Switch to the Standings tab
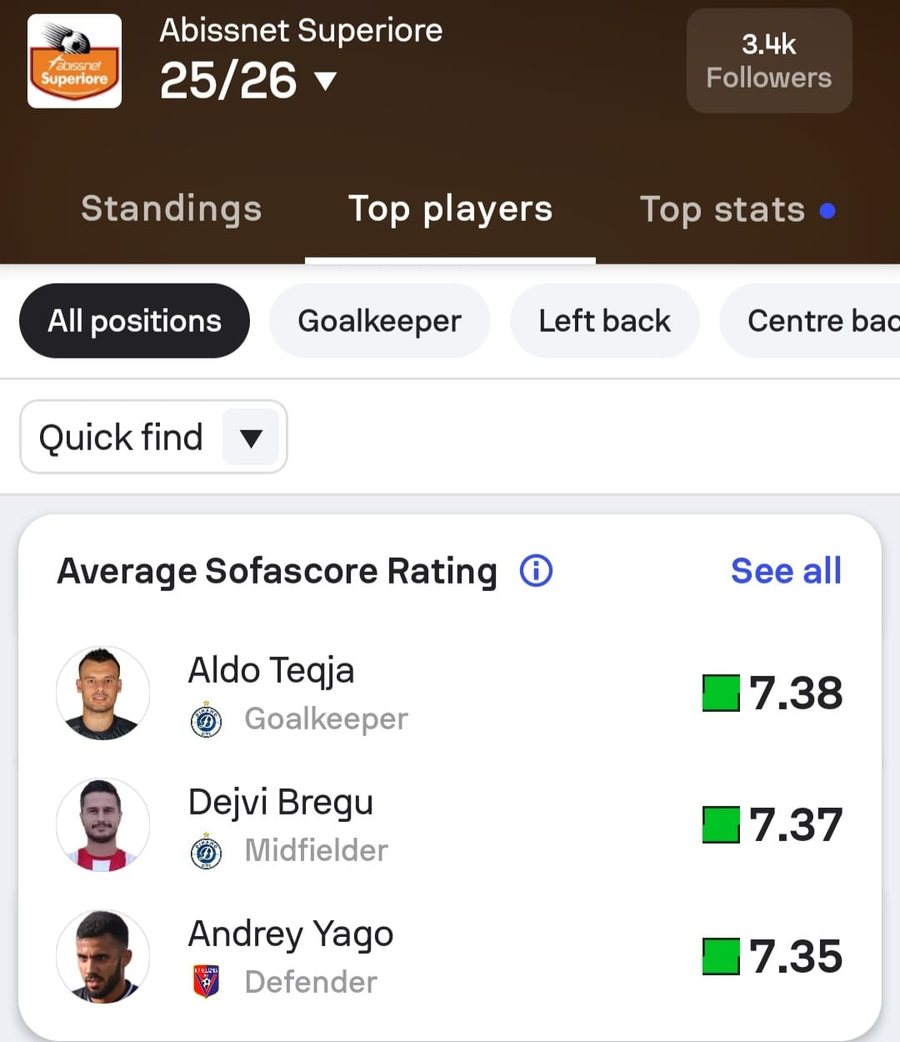The height and width of the screenshot is (1042, 900). [x=171, y=209]
